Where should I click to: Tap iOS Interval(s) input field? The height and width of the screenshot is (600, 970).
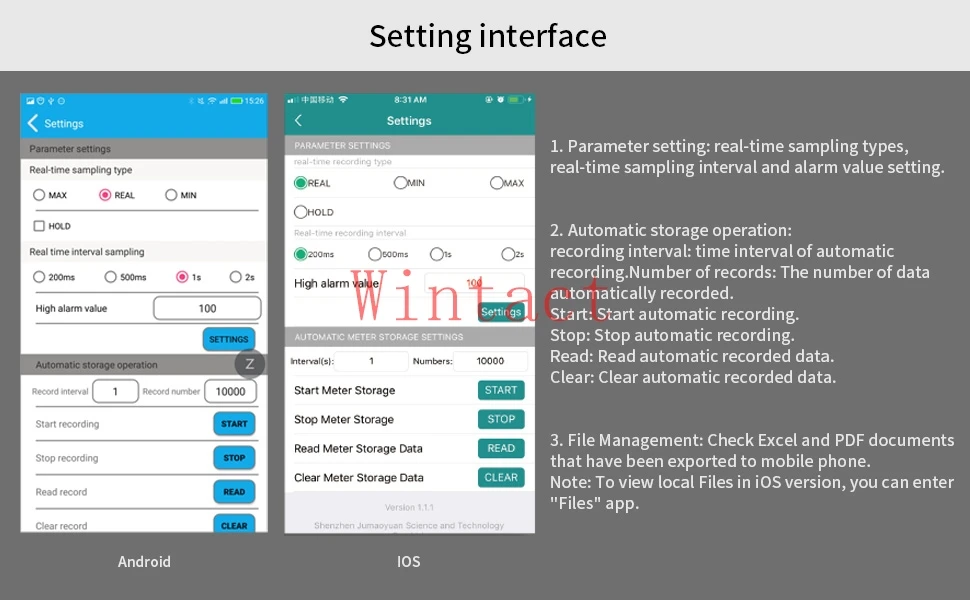click(x=371, y=361)
